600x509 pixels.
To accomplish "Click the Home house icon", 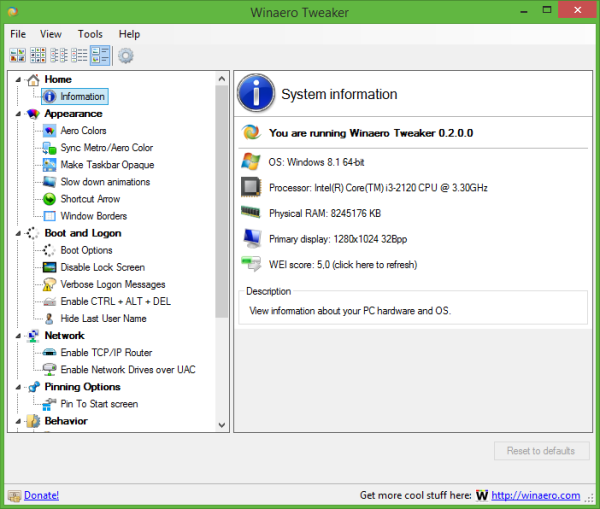I will tap(33, 80).
